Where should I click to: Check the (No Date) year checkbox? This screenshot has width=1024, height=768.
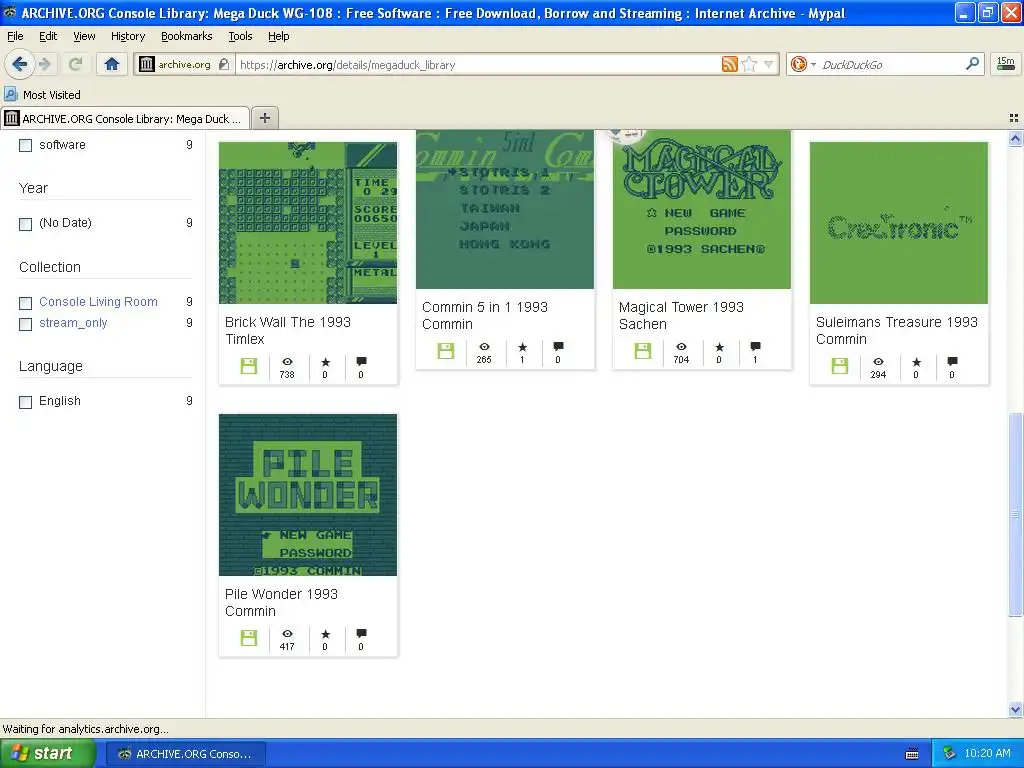pyautogui.click(x=25, y=223)
